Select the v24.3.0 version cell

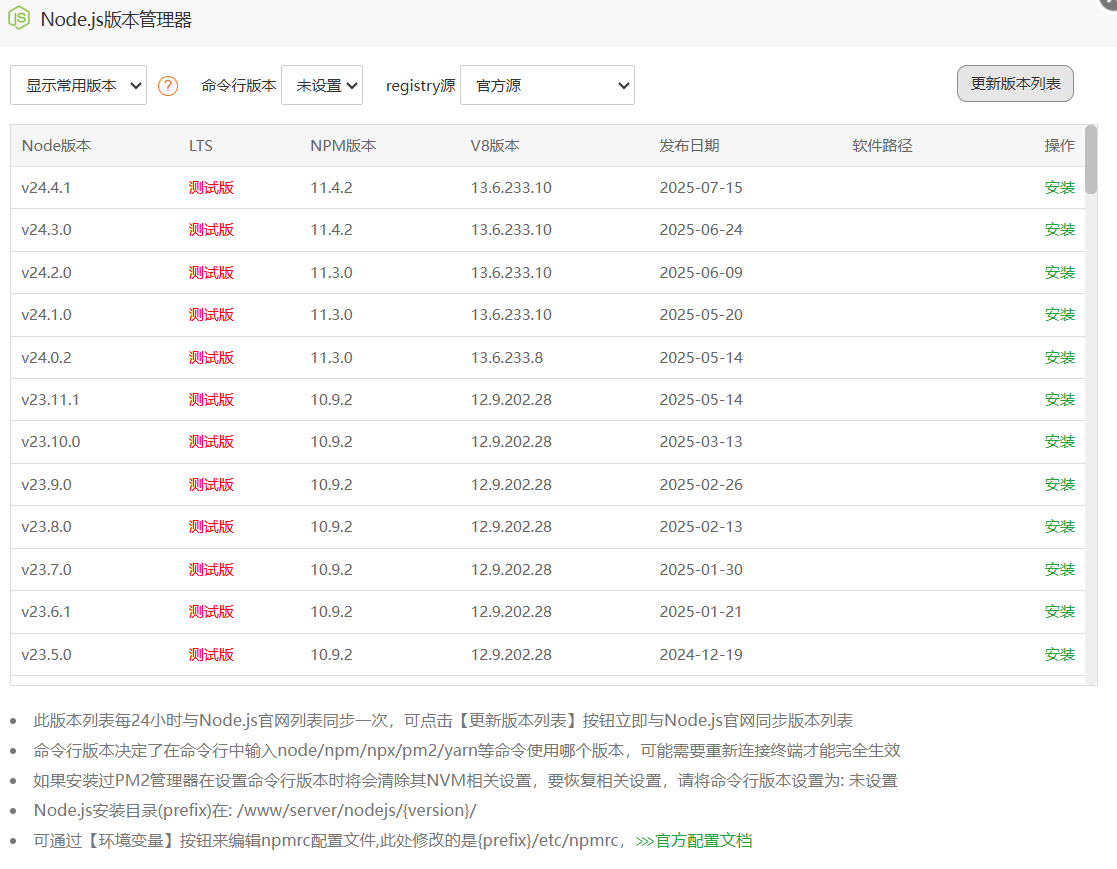pos(46,229)
